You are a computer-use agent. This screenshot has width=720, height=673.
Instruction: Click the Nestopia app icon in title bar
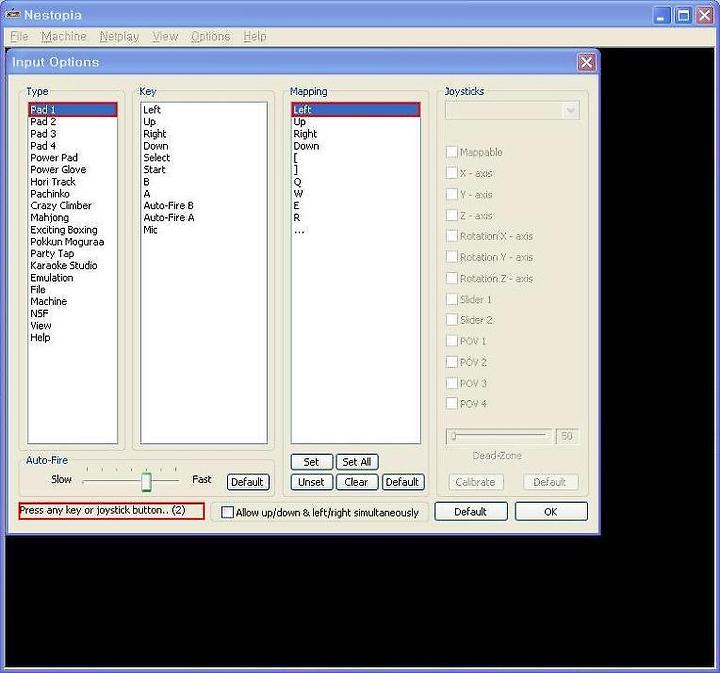[13, 15]
